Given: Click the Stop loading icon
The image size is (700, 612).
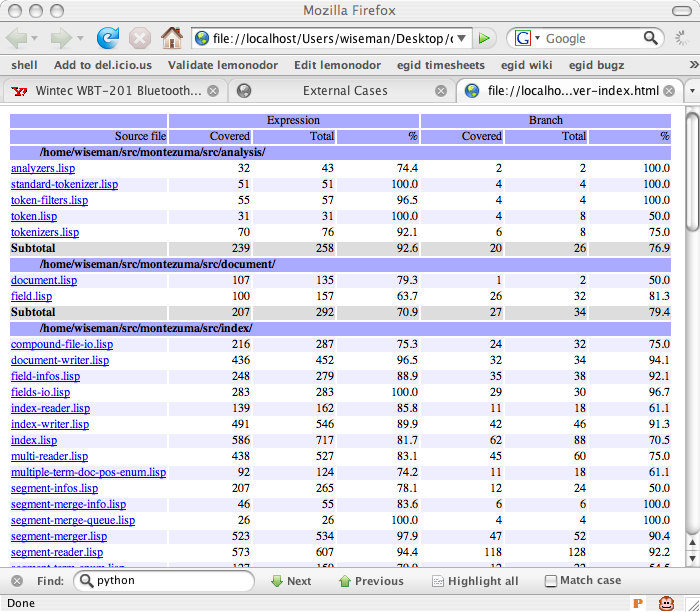Looking at the screenshot, I should tap(140, 38).
